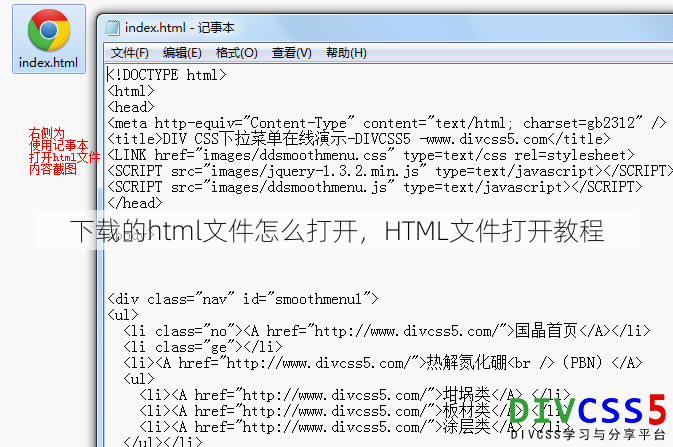This screenshot has height=447, width=673.
Task: Click the first '<ul>' line below div nav
Action: click(x=123, y=315)
